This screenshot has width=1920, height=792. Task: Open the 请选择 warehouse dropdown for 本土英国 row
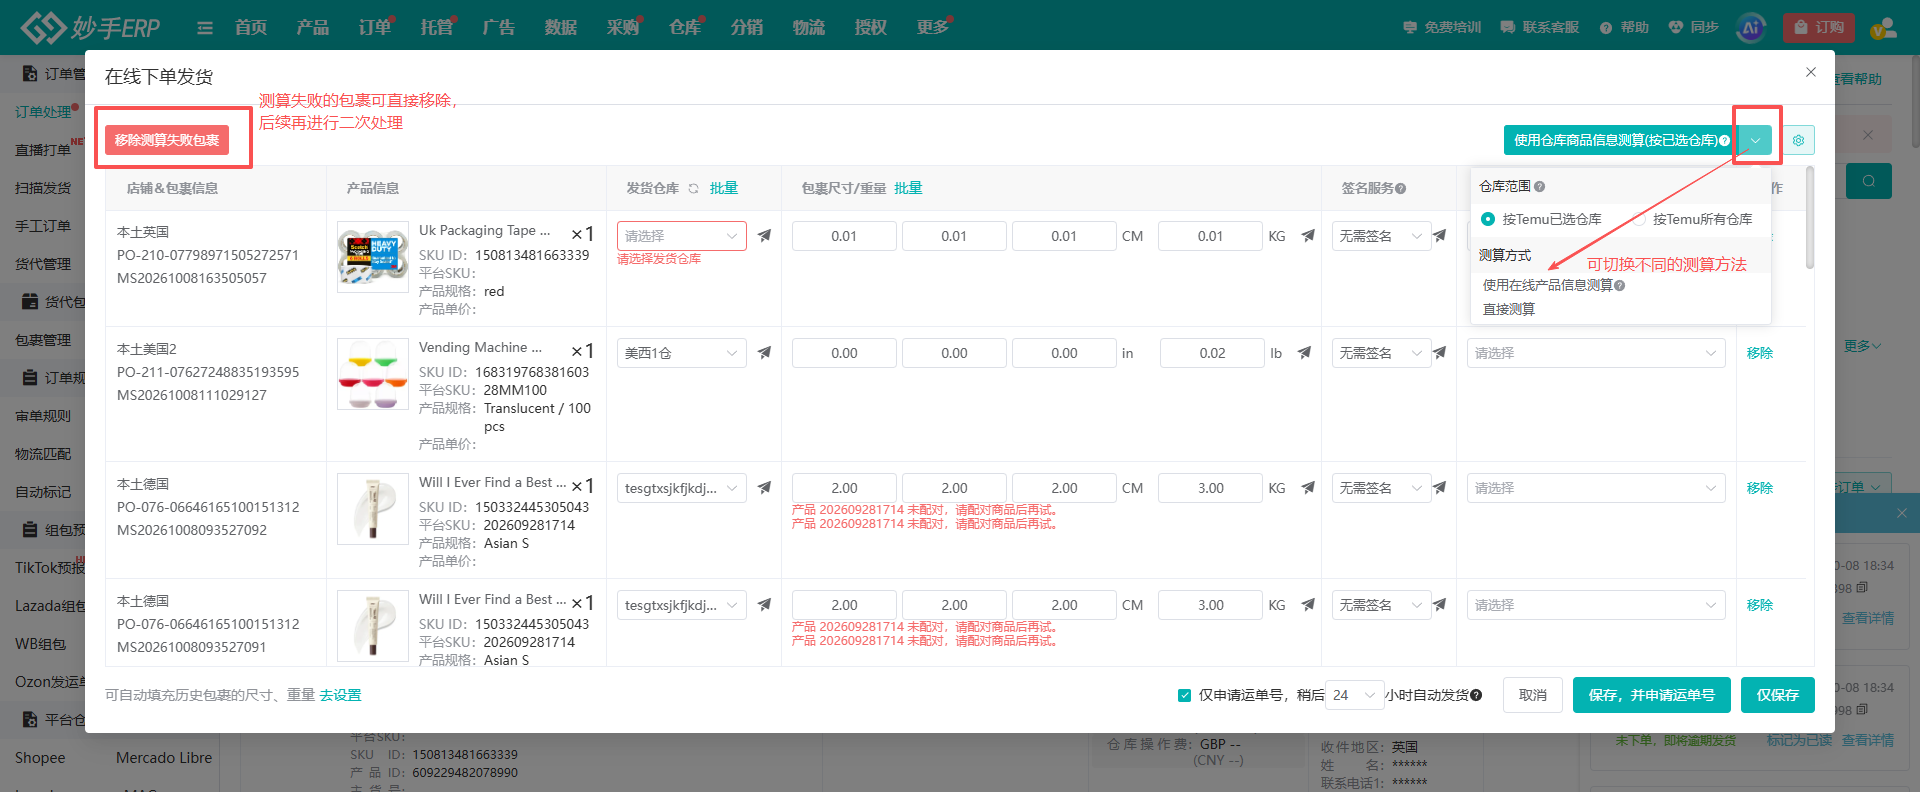pyautogui.click(x=682, y=236)
